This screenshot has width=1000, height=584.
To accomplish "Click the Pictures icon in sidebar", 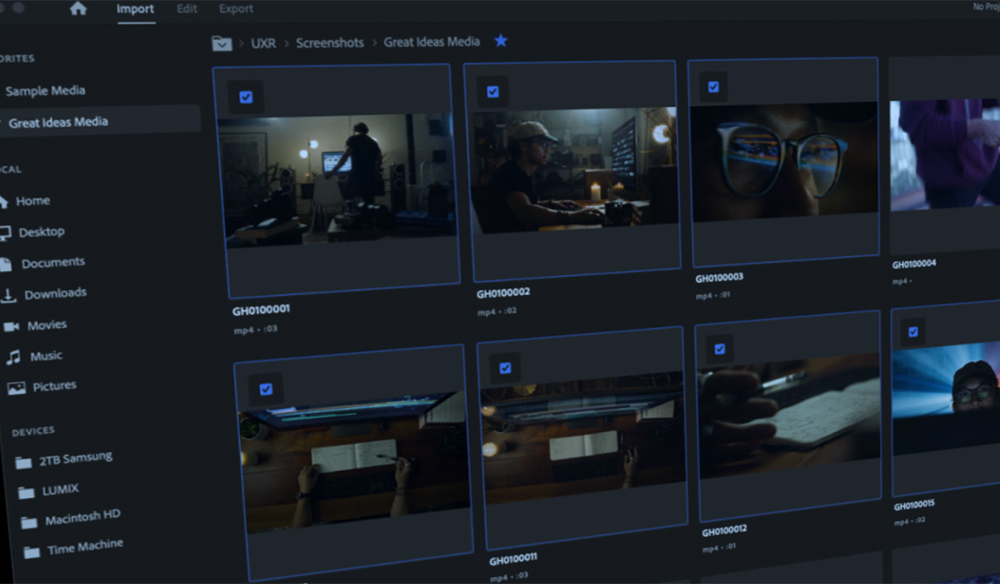I will (x=16, y=388).
